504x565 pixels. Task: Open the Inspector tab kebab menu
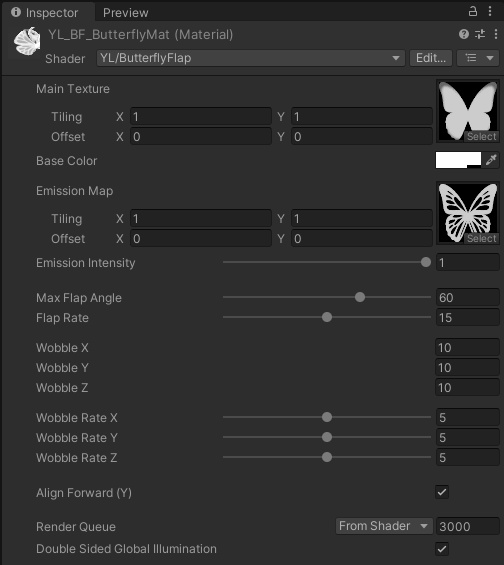click(490, 11)
